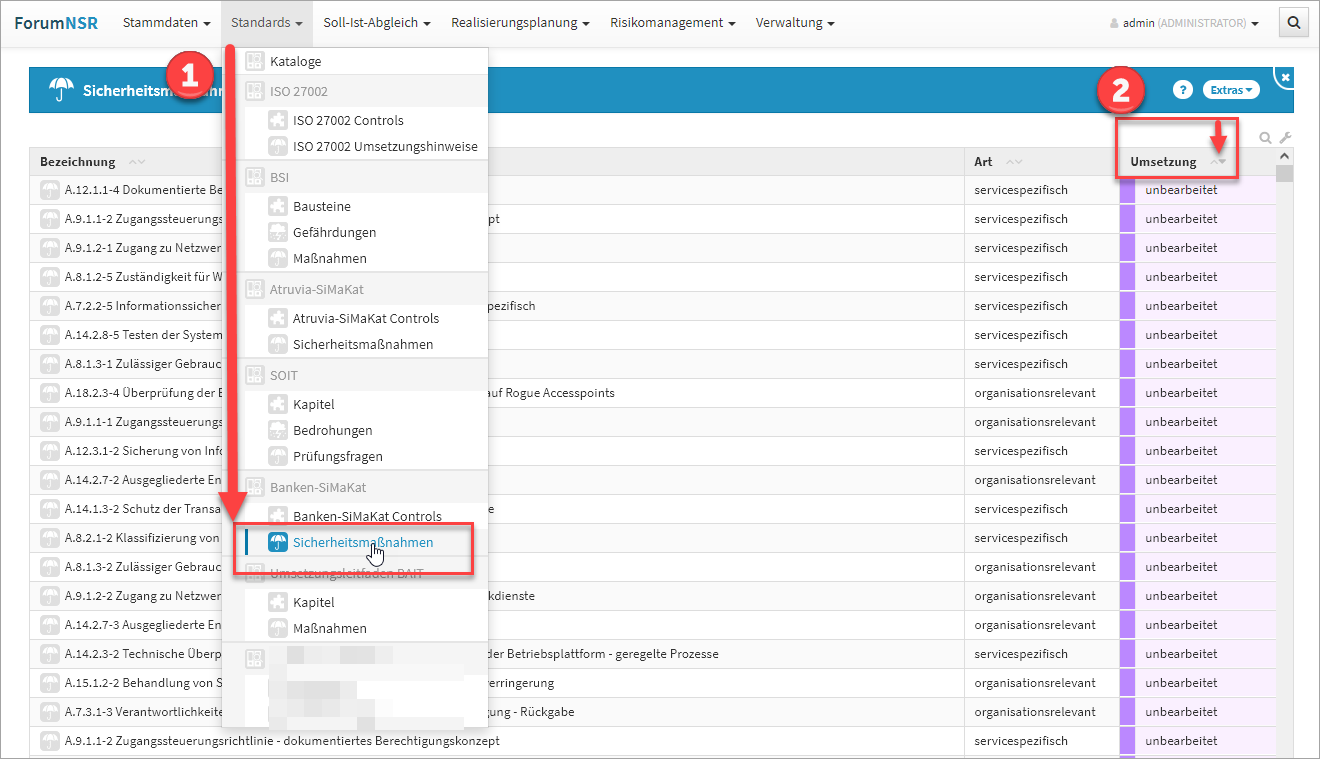Screen dimensions: 1320x759
Task: Click umbrella icon of Banken-SiMaKat Sicherheitsmaßnahmen
Action: coord(277,542)
